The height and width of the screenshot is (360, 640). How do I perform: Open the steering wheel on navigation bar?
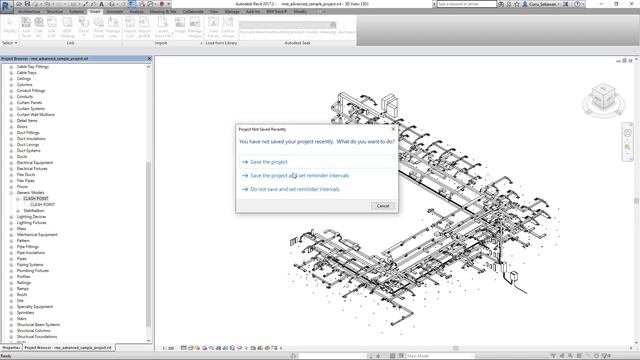pos(628,133)
